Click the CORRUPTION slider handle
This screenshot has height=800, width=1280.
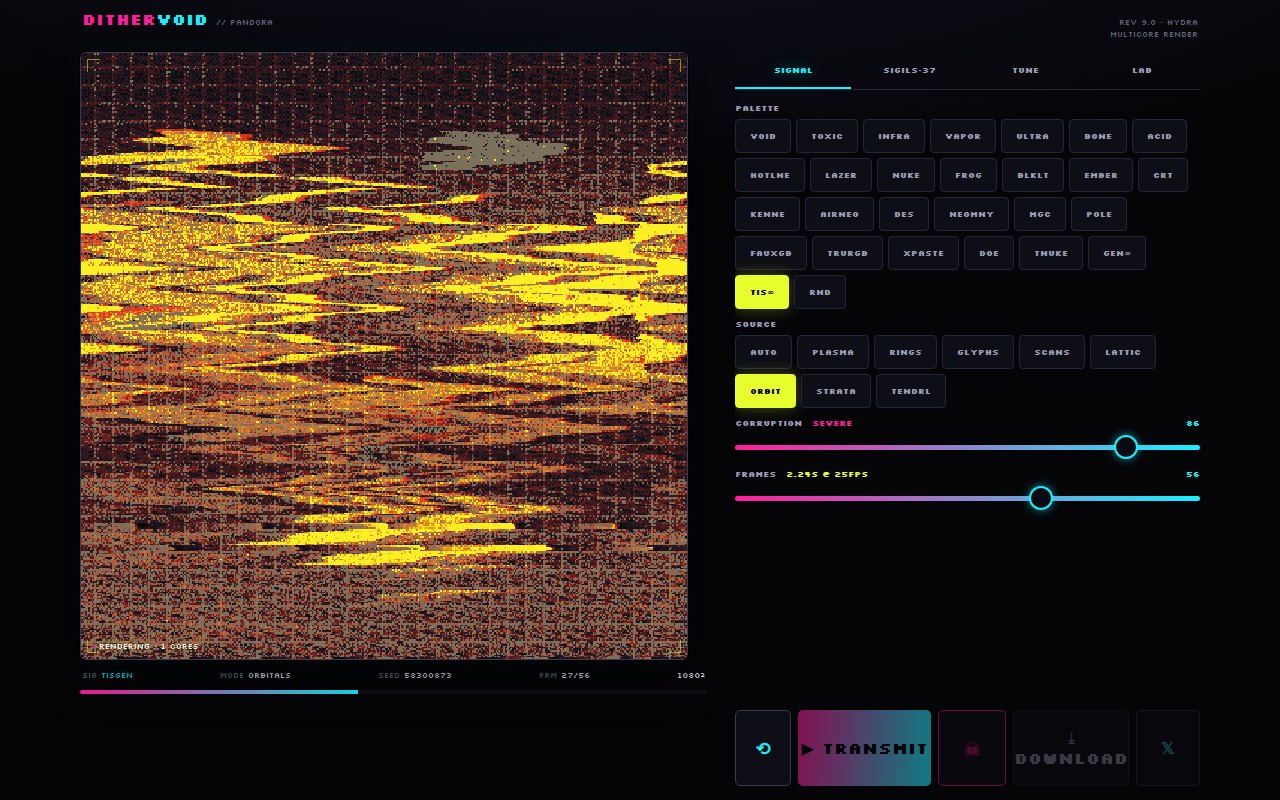pyautogui.click(x=1126, y=447)
